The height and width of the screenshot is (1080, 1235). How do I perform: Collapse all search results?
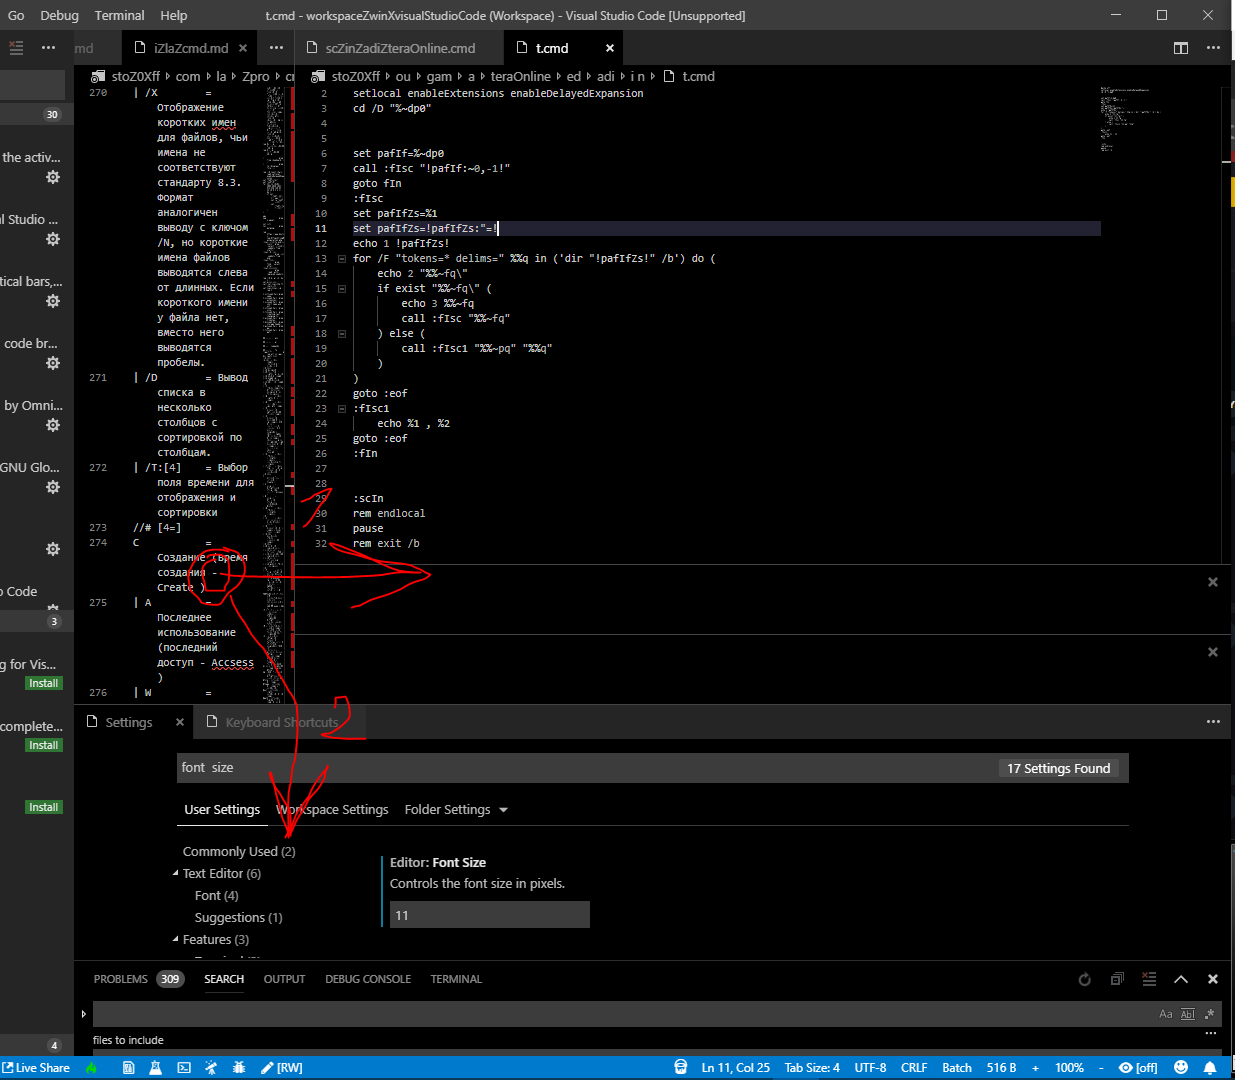coord(1117,979)
